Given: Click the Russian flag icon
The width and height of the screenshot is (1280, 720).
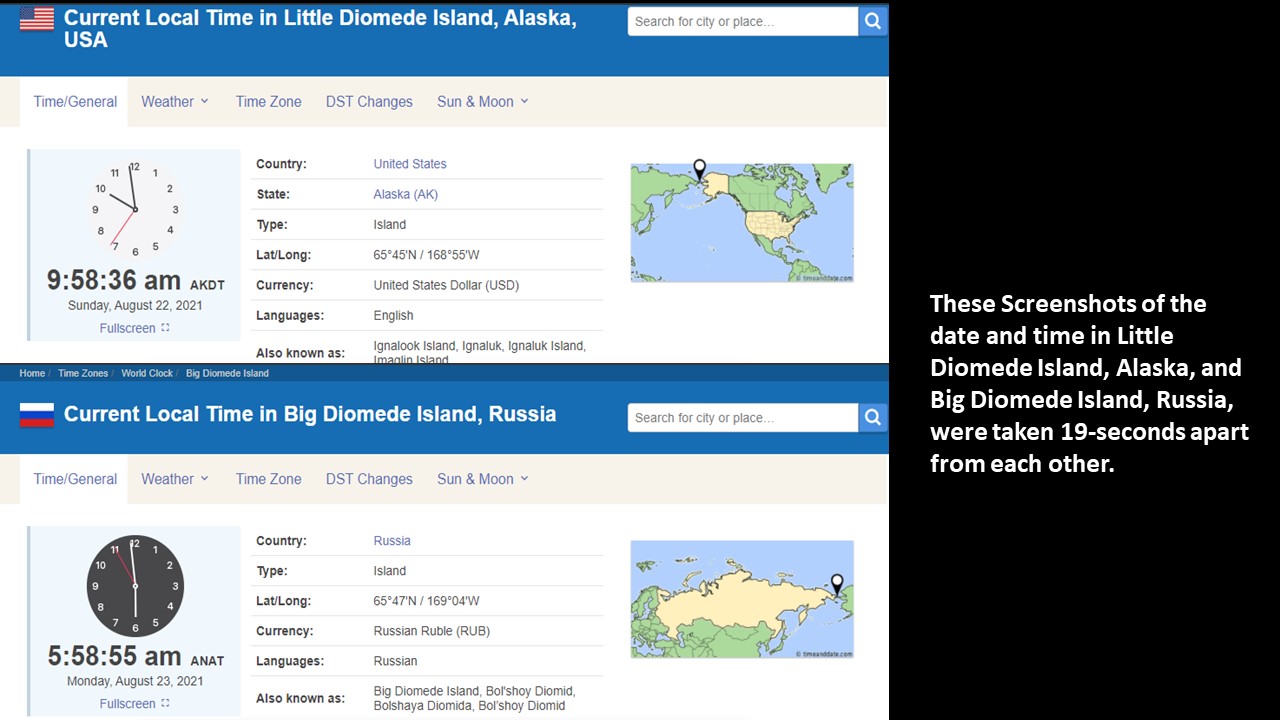Looking at the screenshot, I should click(x=37, y=415).
